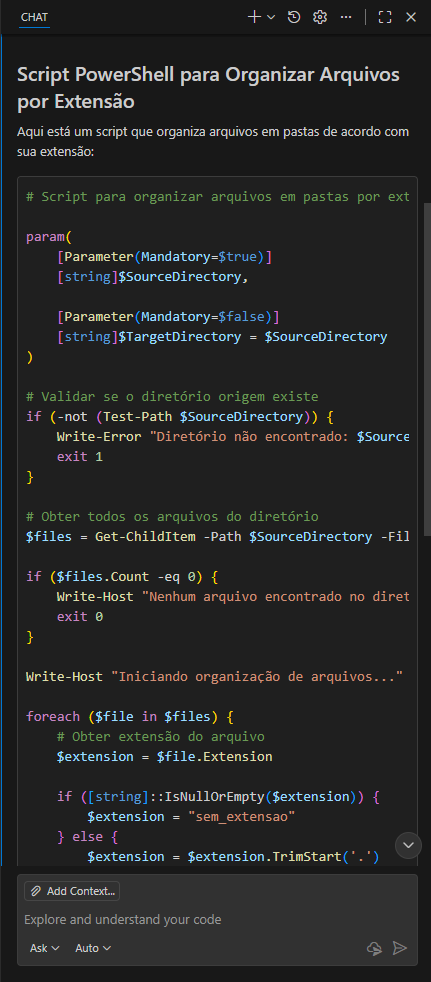
Task: Click '[string]$TargetDirectory = $SourceDirectory' line
Action: 222,337
